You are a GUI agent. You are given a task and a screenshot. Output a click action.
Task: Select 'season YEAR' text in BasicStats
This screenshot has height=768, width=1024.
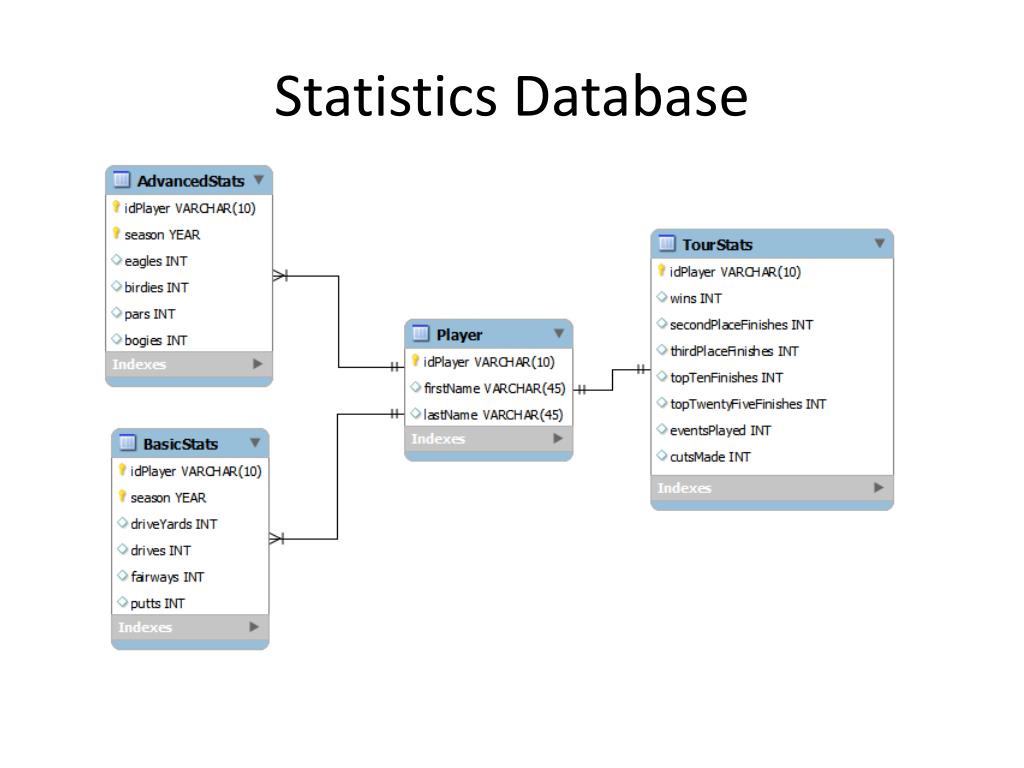pos(168,498)
